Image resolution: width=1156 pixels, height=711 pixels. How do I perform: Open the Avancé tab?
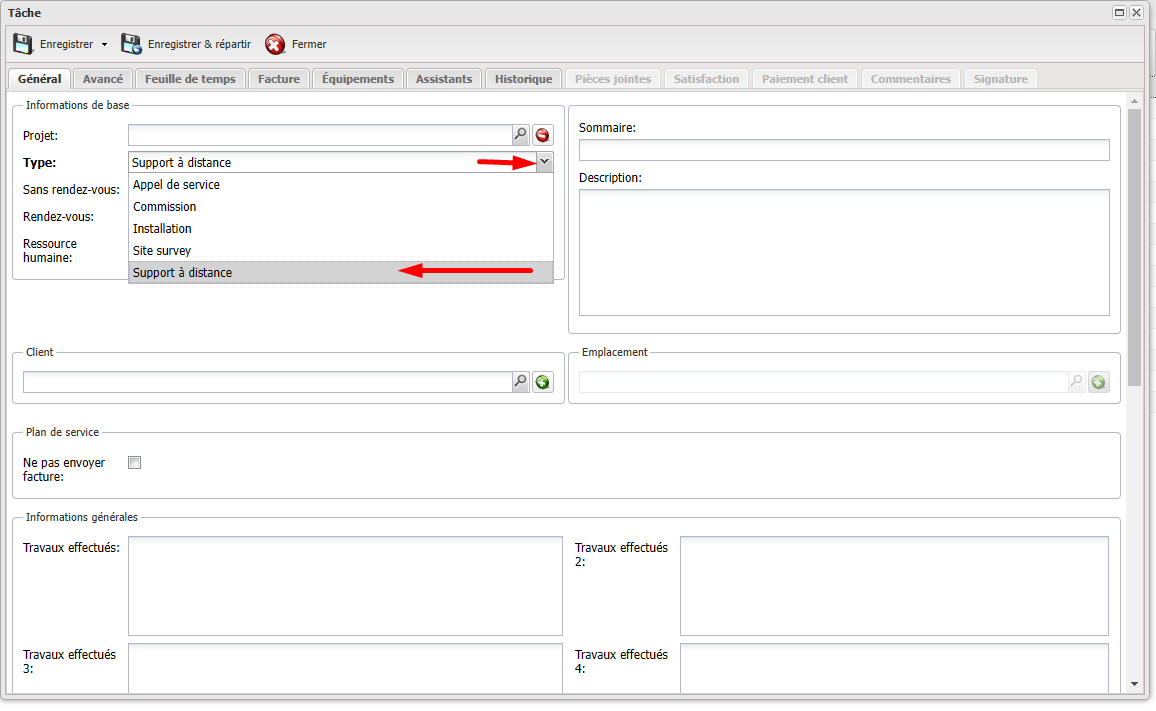point(102,79)
